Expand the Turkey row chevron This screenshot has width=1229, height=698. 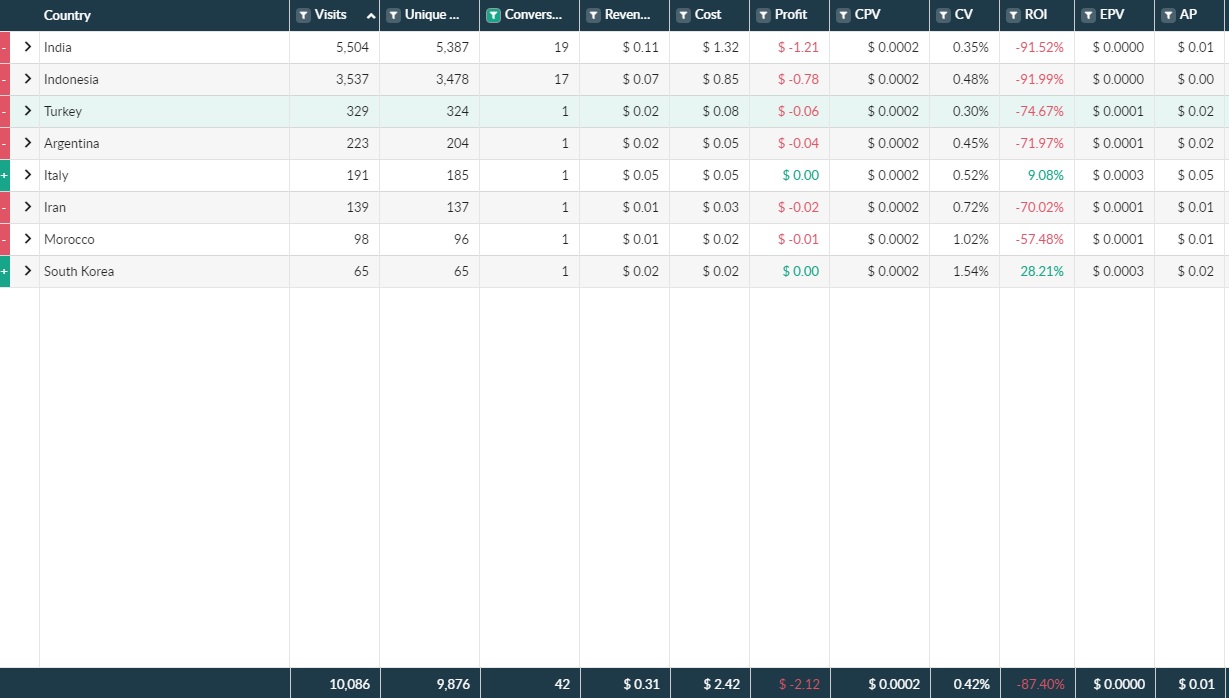click(28, 111)
